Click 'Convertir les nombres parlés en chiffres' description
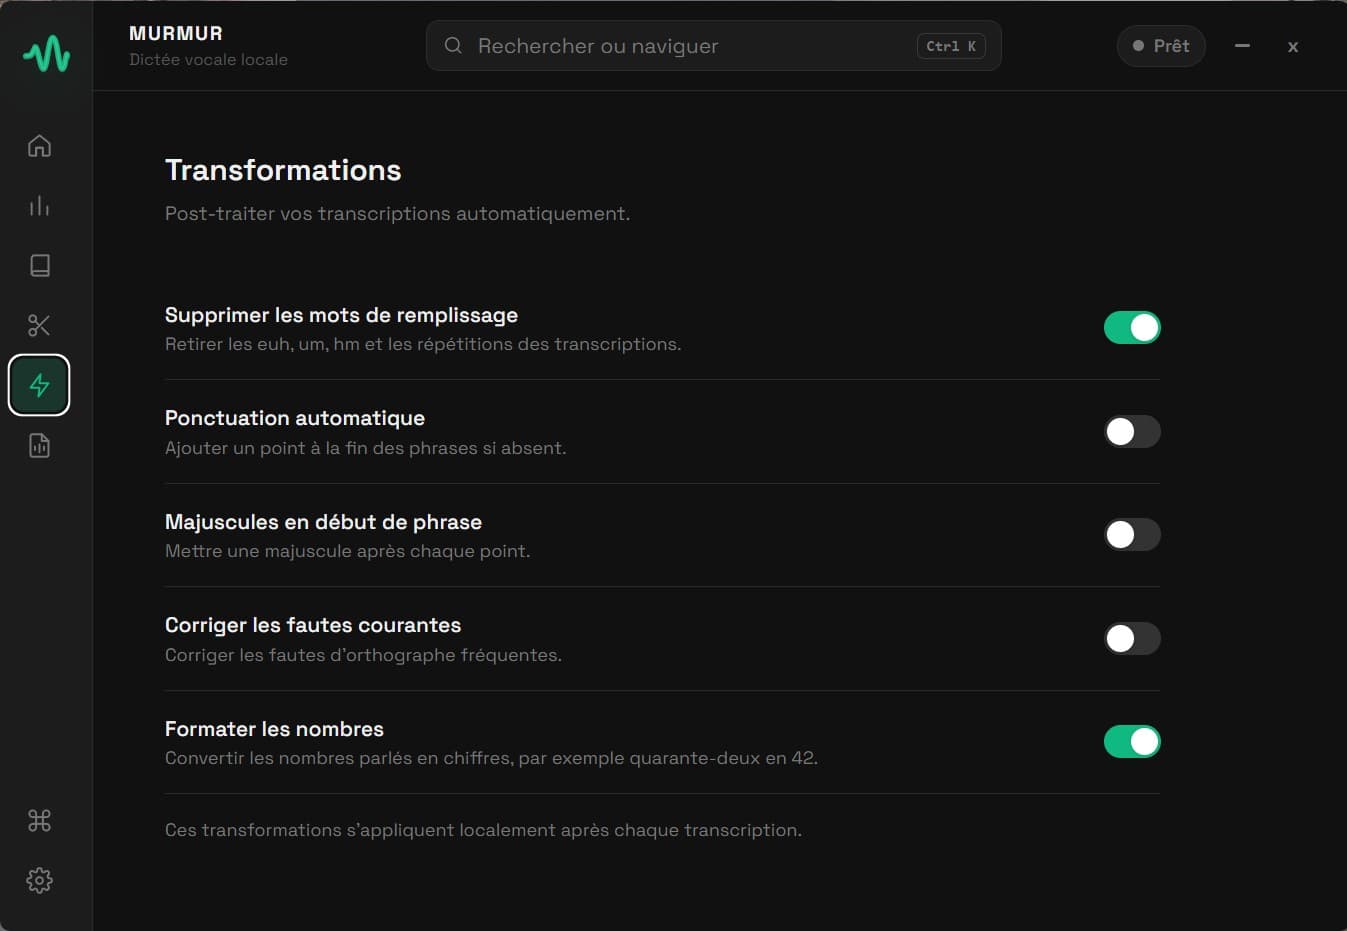Screen dimensions: 1347x931 coord(491,758)
